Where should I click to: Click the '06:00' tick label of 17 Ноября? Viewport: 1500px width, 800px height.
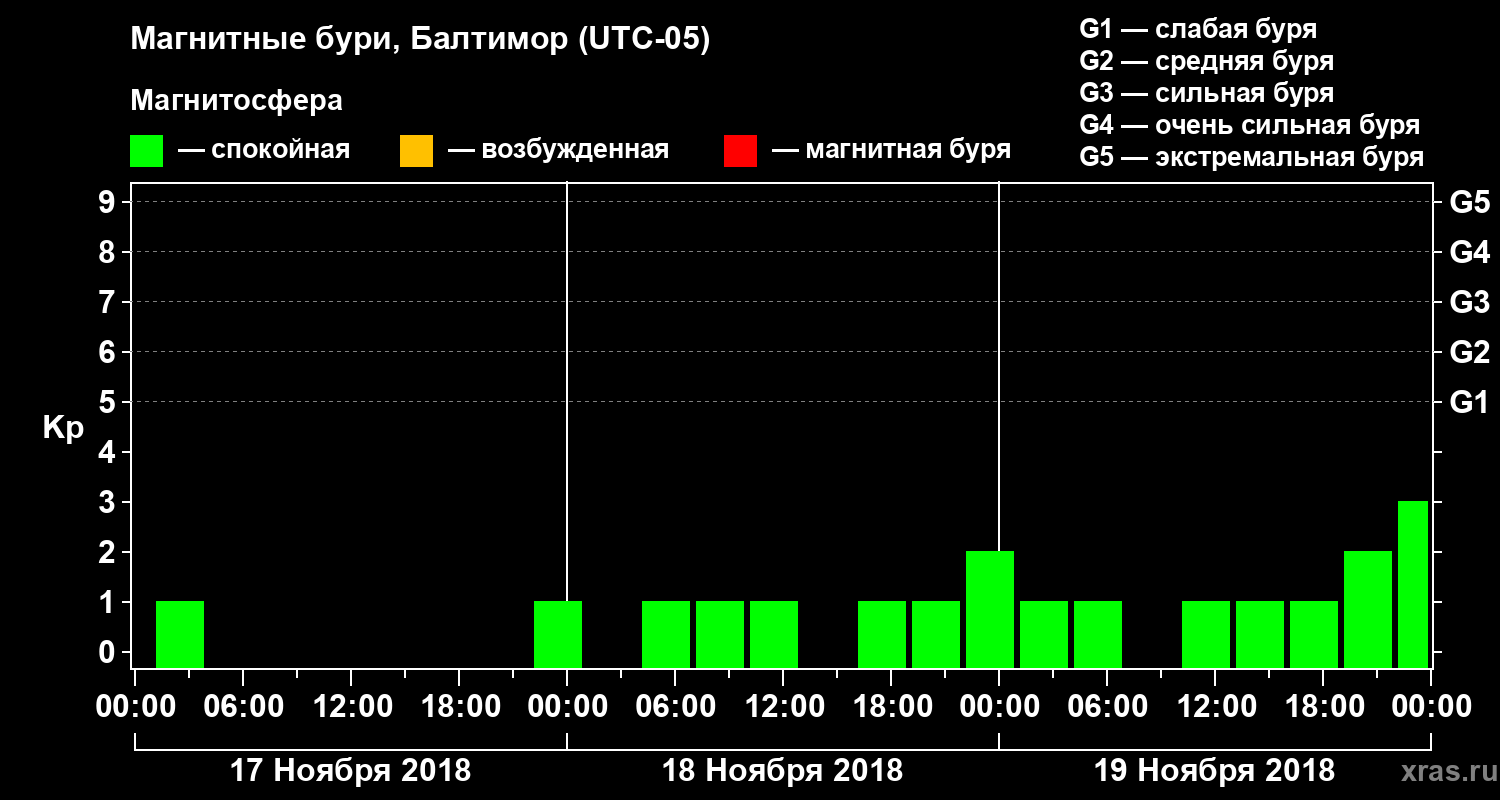tap(242, 706)
